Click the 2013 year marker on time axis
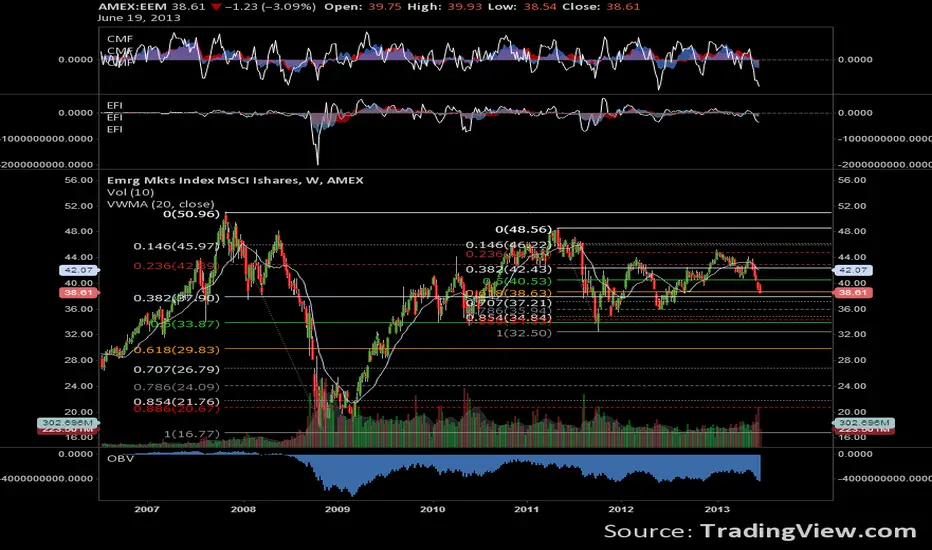The image size is (932, 550). pos(717,509)
